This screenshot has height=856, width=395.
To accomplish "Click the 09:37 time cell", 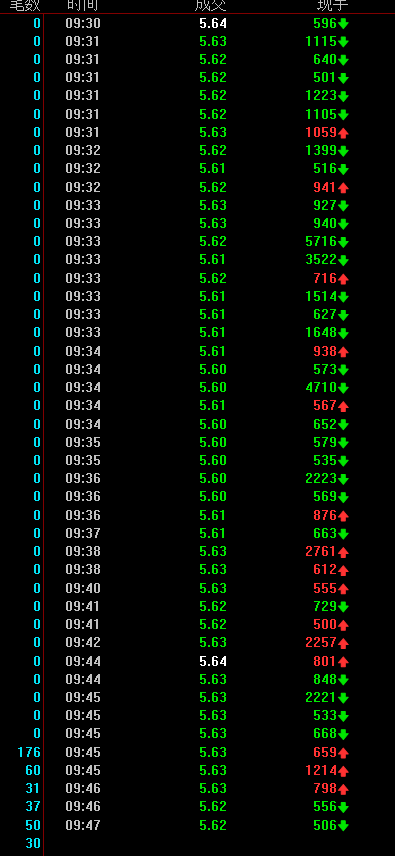I will (83, 533).
